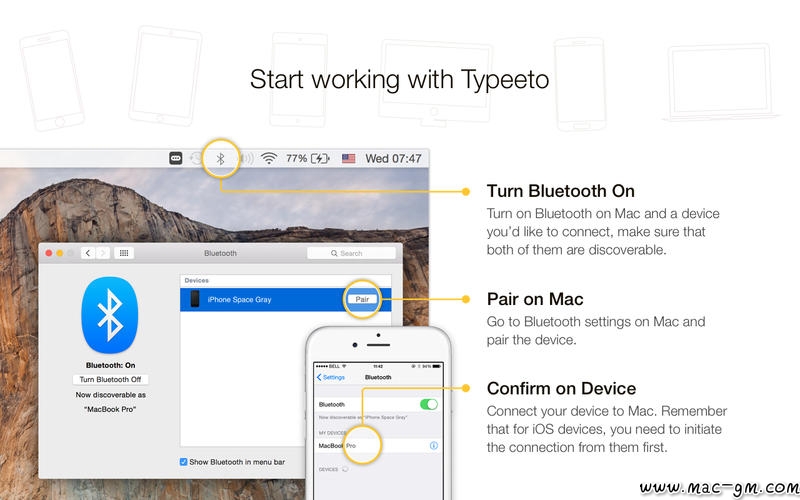Click the Turn Bluetooth On heading
The image size is (800, 500).
click(x=561, y=191)
